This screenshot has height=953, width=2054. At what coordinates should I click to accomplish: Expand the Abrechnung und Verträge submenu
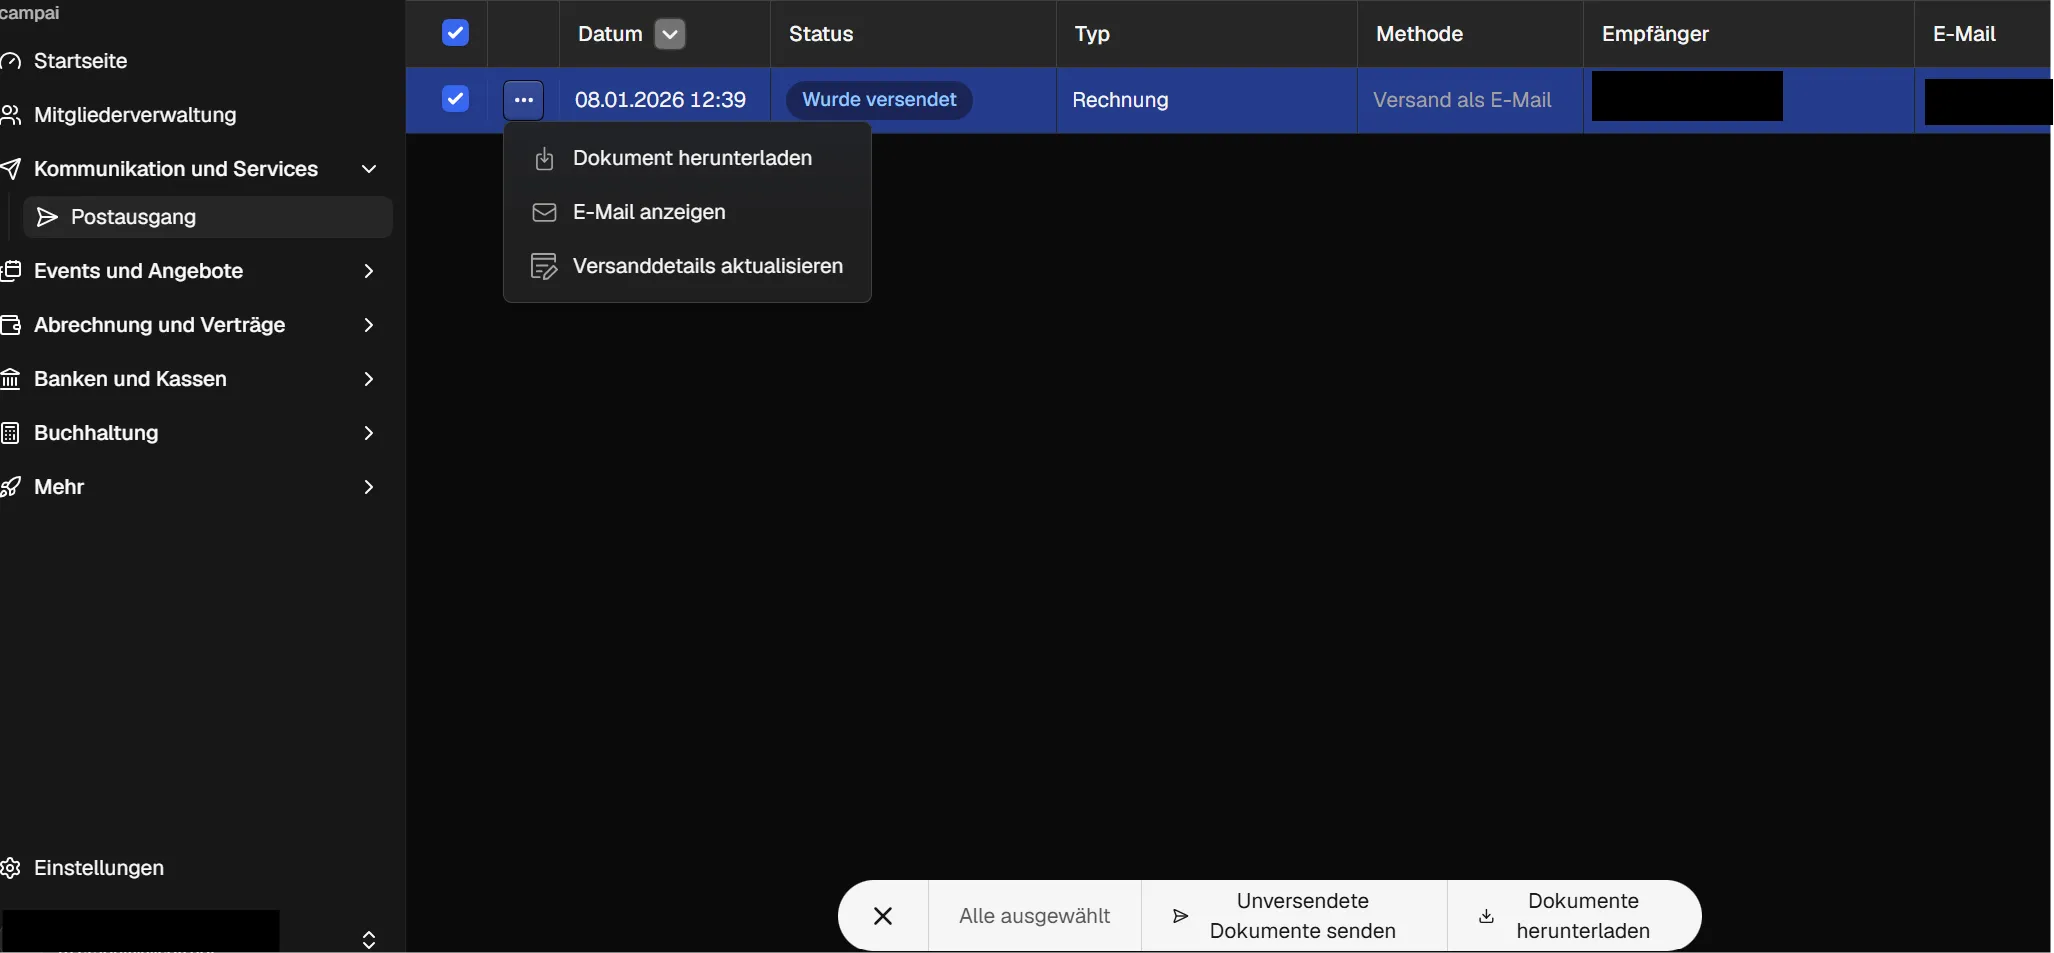point(369,326)
